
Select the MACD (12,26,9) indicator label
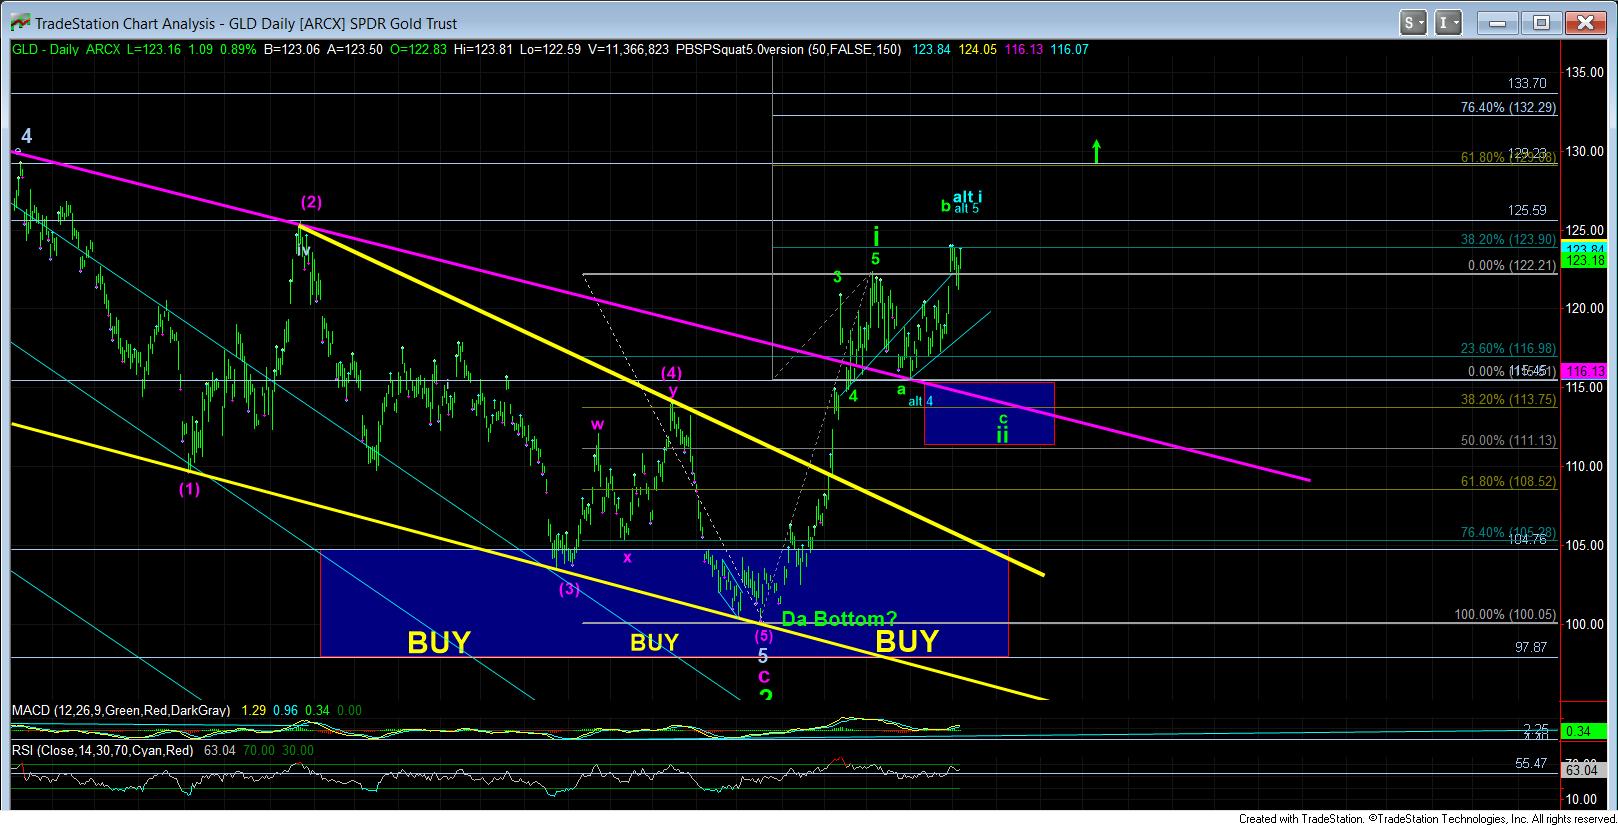pos(121,710)
